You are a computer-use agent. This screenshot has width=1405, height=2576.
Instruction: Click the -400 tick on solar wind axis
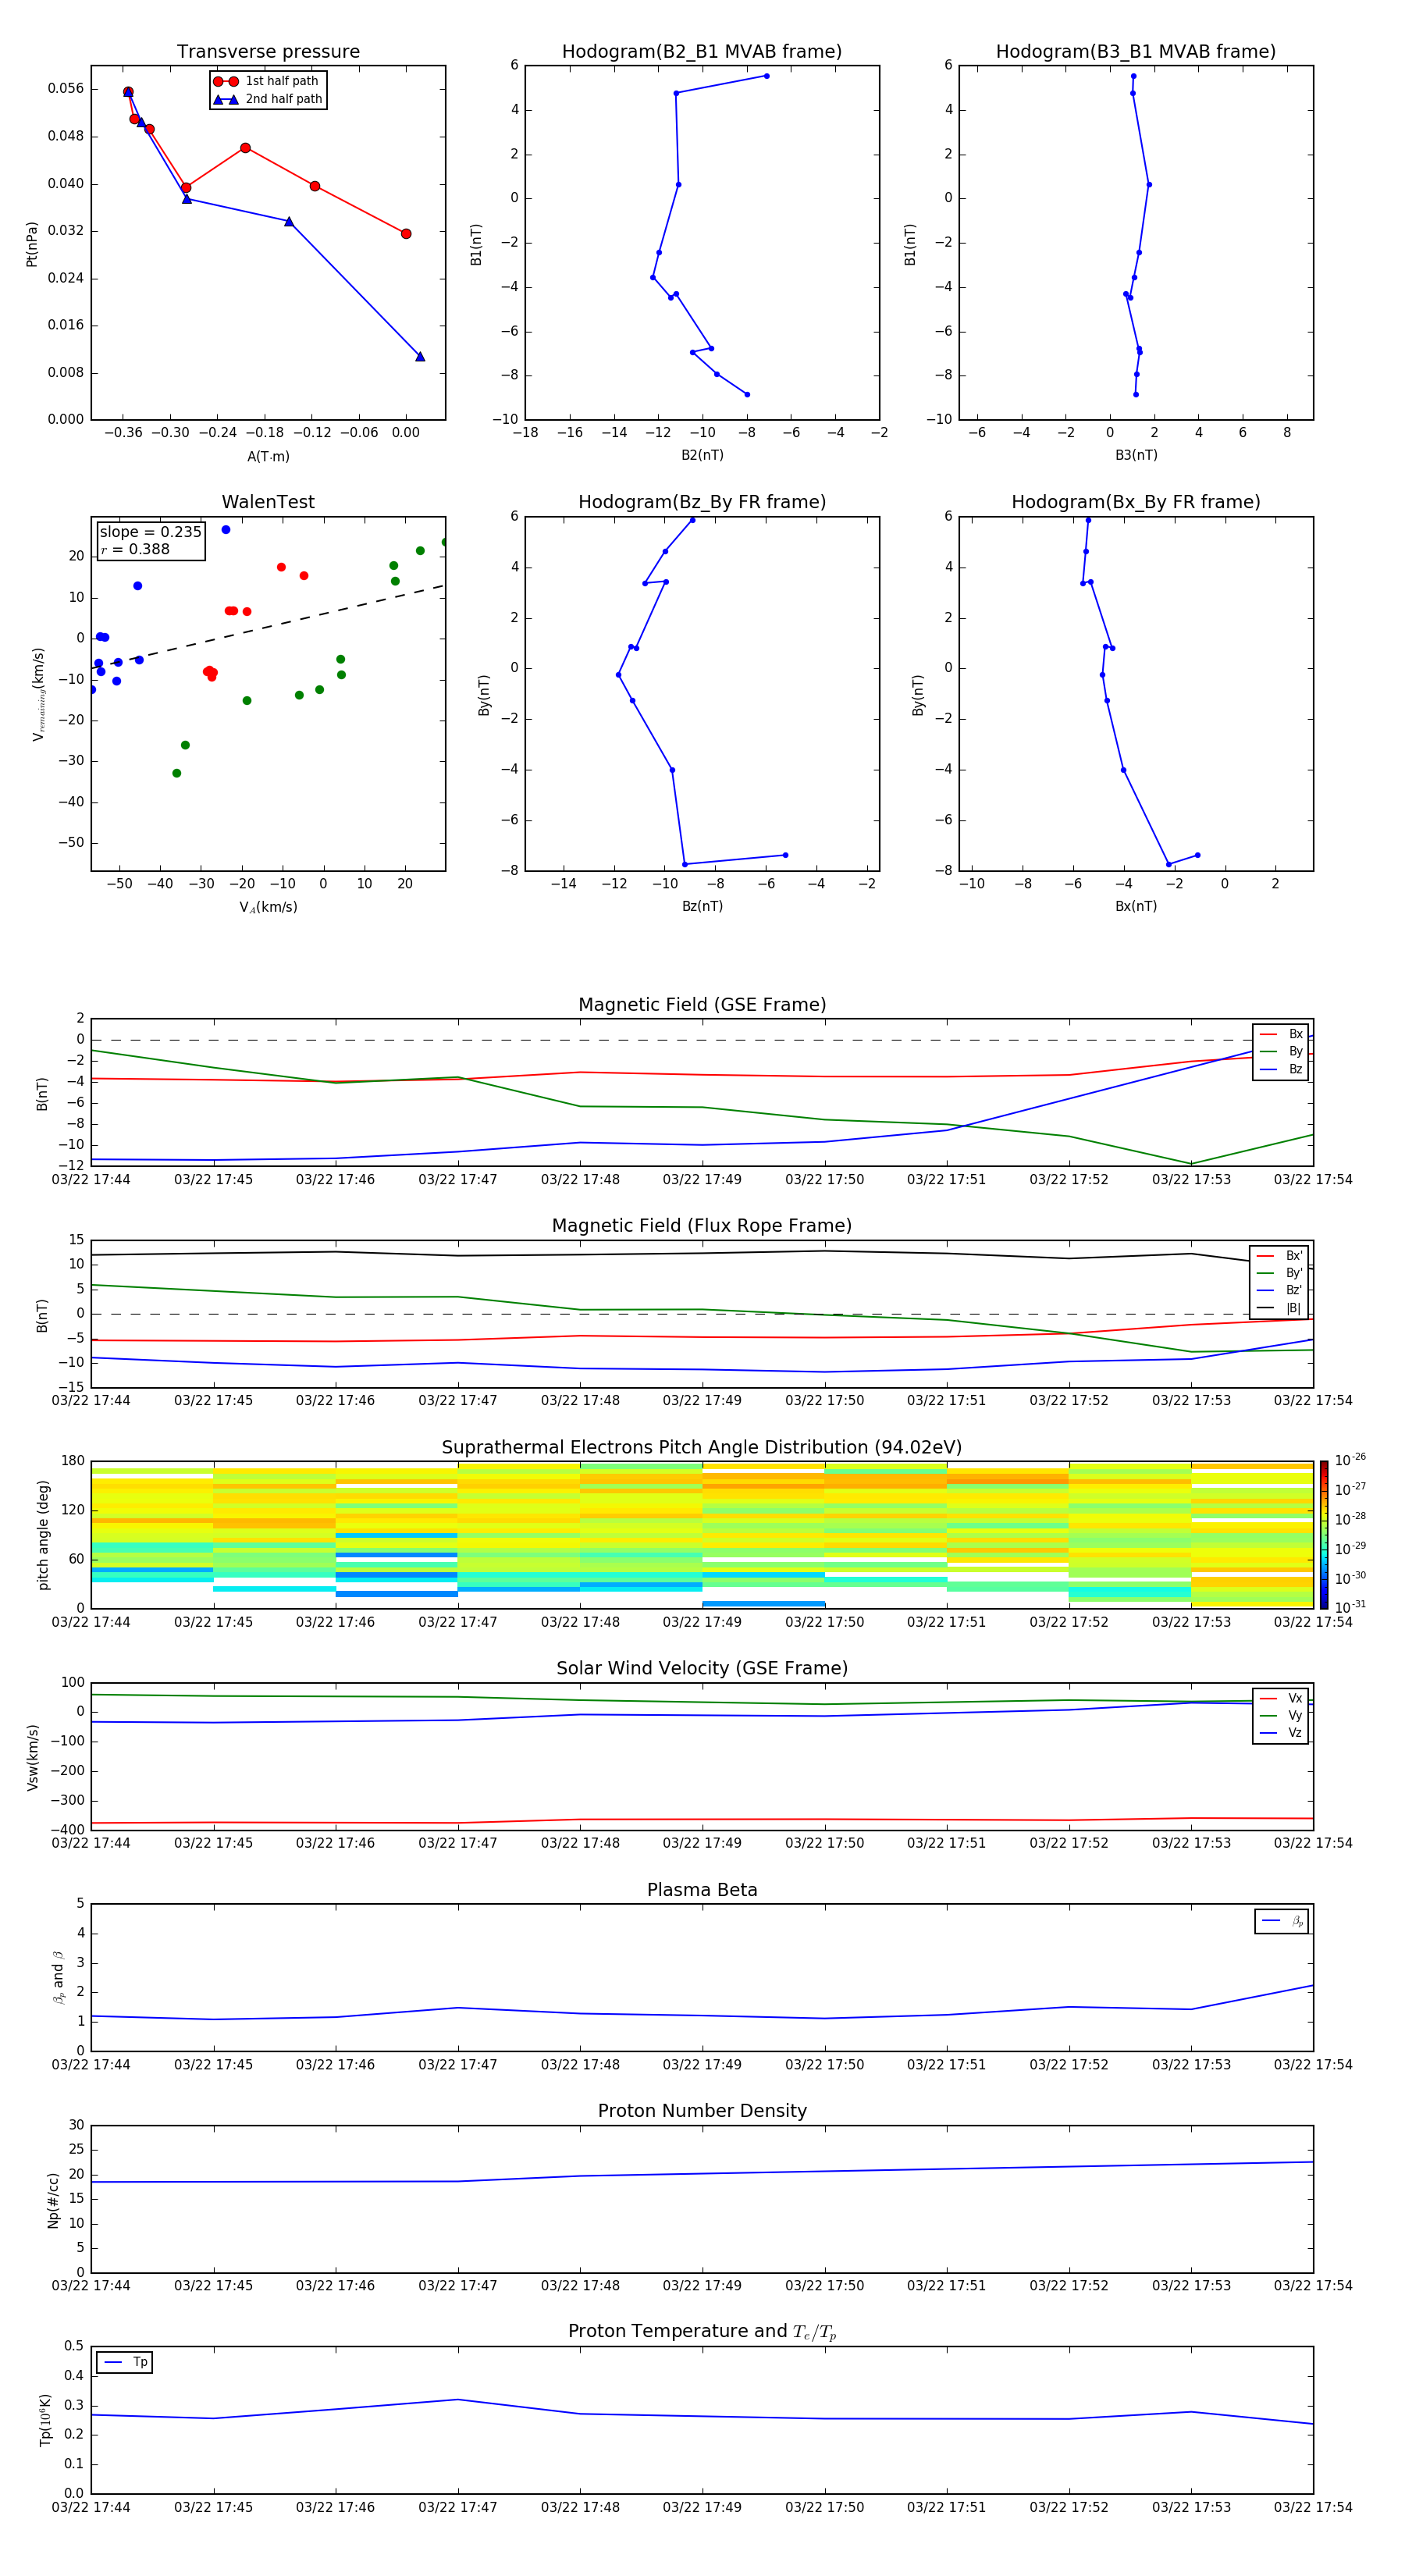(x=67, y=1830)
